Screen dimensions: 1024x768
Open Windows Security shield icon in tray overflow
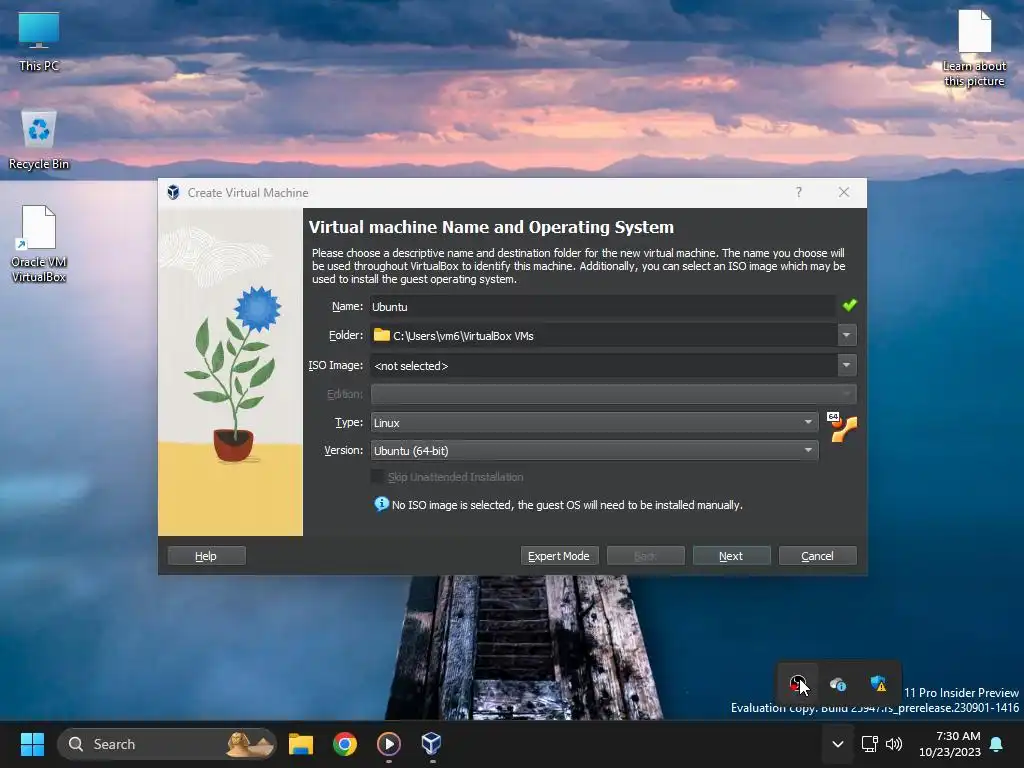pyautogui.click(x=878, y=684)
